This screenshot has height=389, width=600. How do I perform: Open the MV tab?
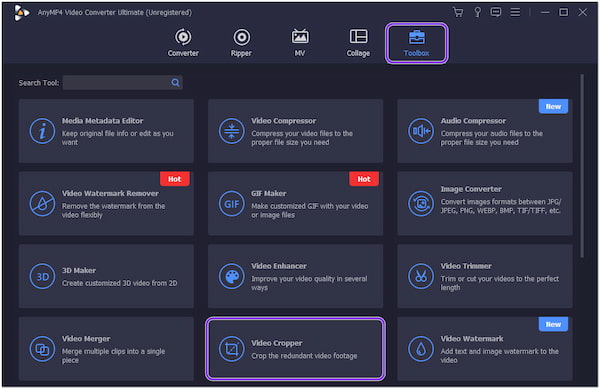tap(300, 43)
